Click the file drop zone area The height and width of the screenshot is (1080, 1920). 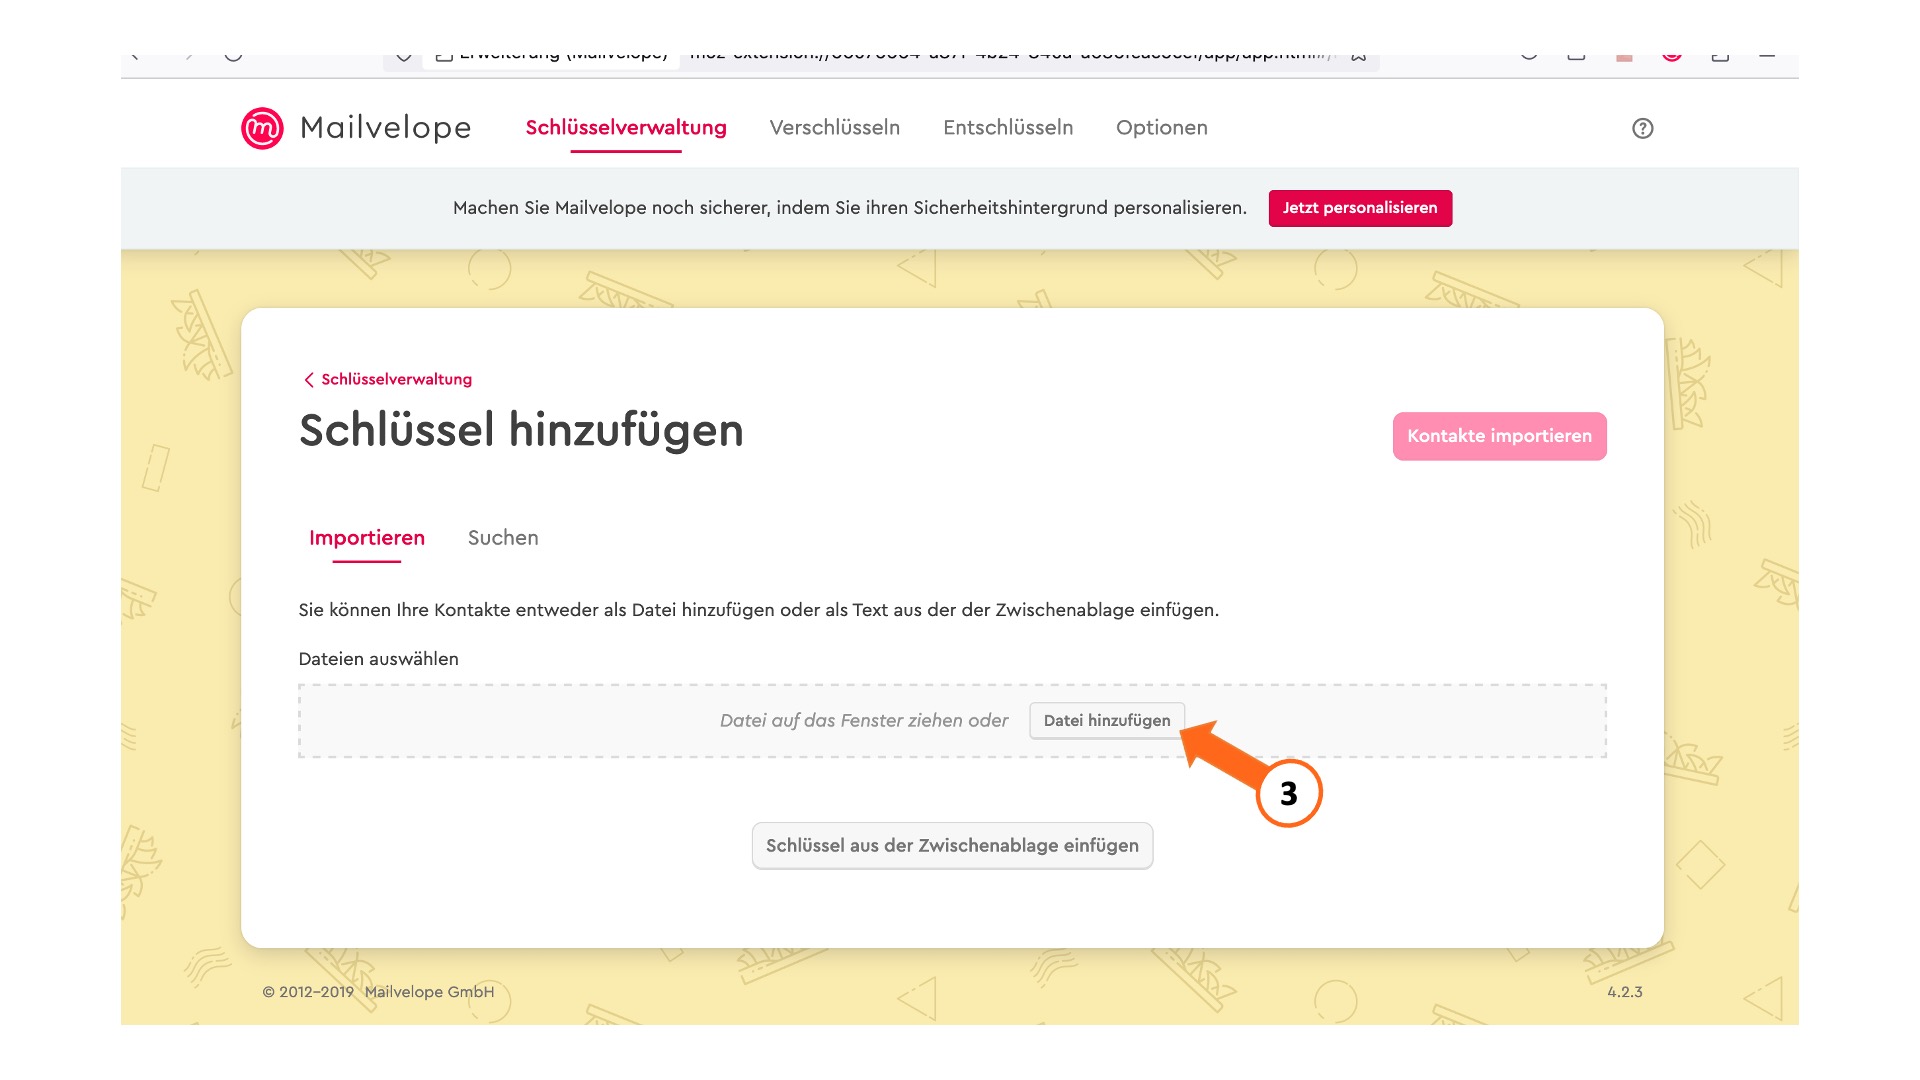(952, 721)
